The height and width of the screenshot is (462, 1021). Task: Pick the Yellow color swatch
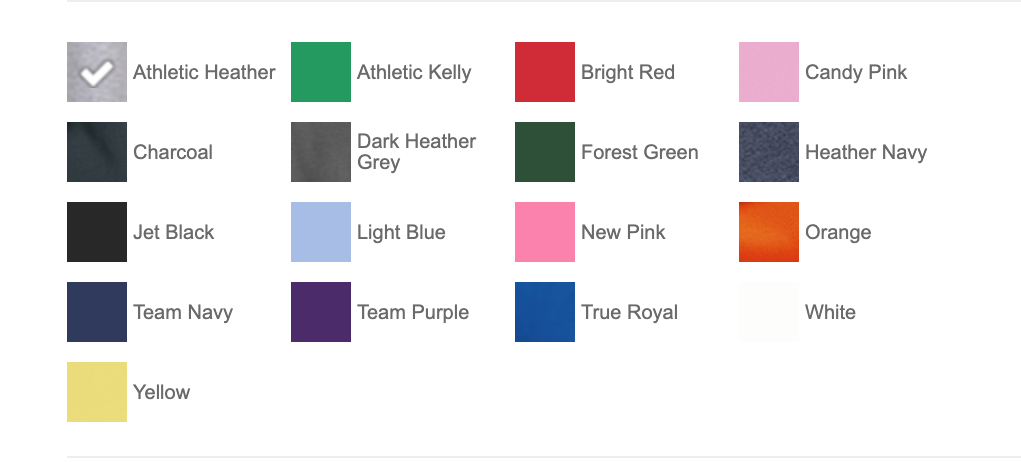[x=97, y=392]
